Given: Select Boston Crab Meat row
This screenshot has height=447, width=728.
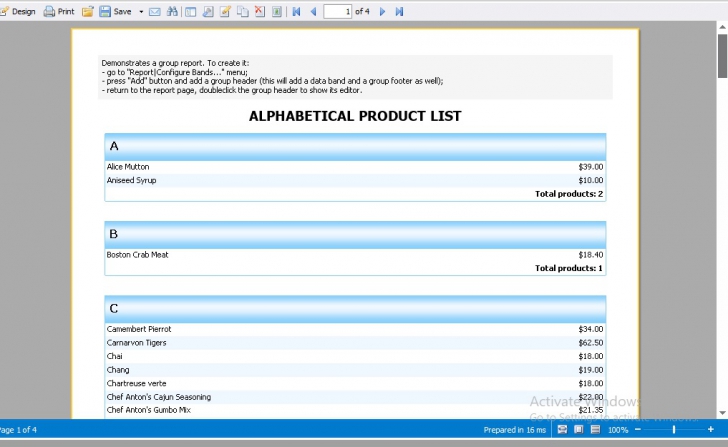Looking at the screenshot, I should 355,255.
